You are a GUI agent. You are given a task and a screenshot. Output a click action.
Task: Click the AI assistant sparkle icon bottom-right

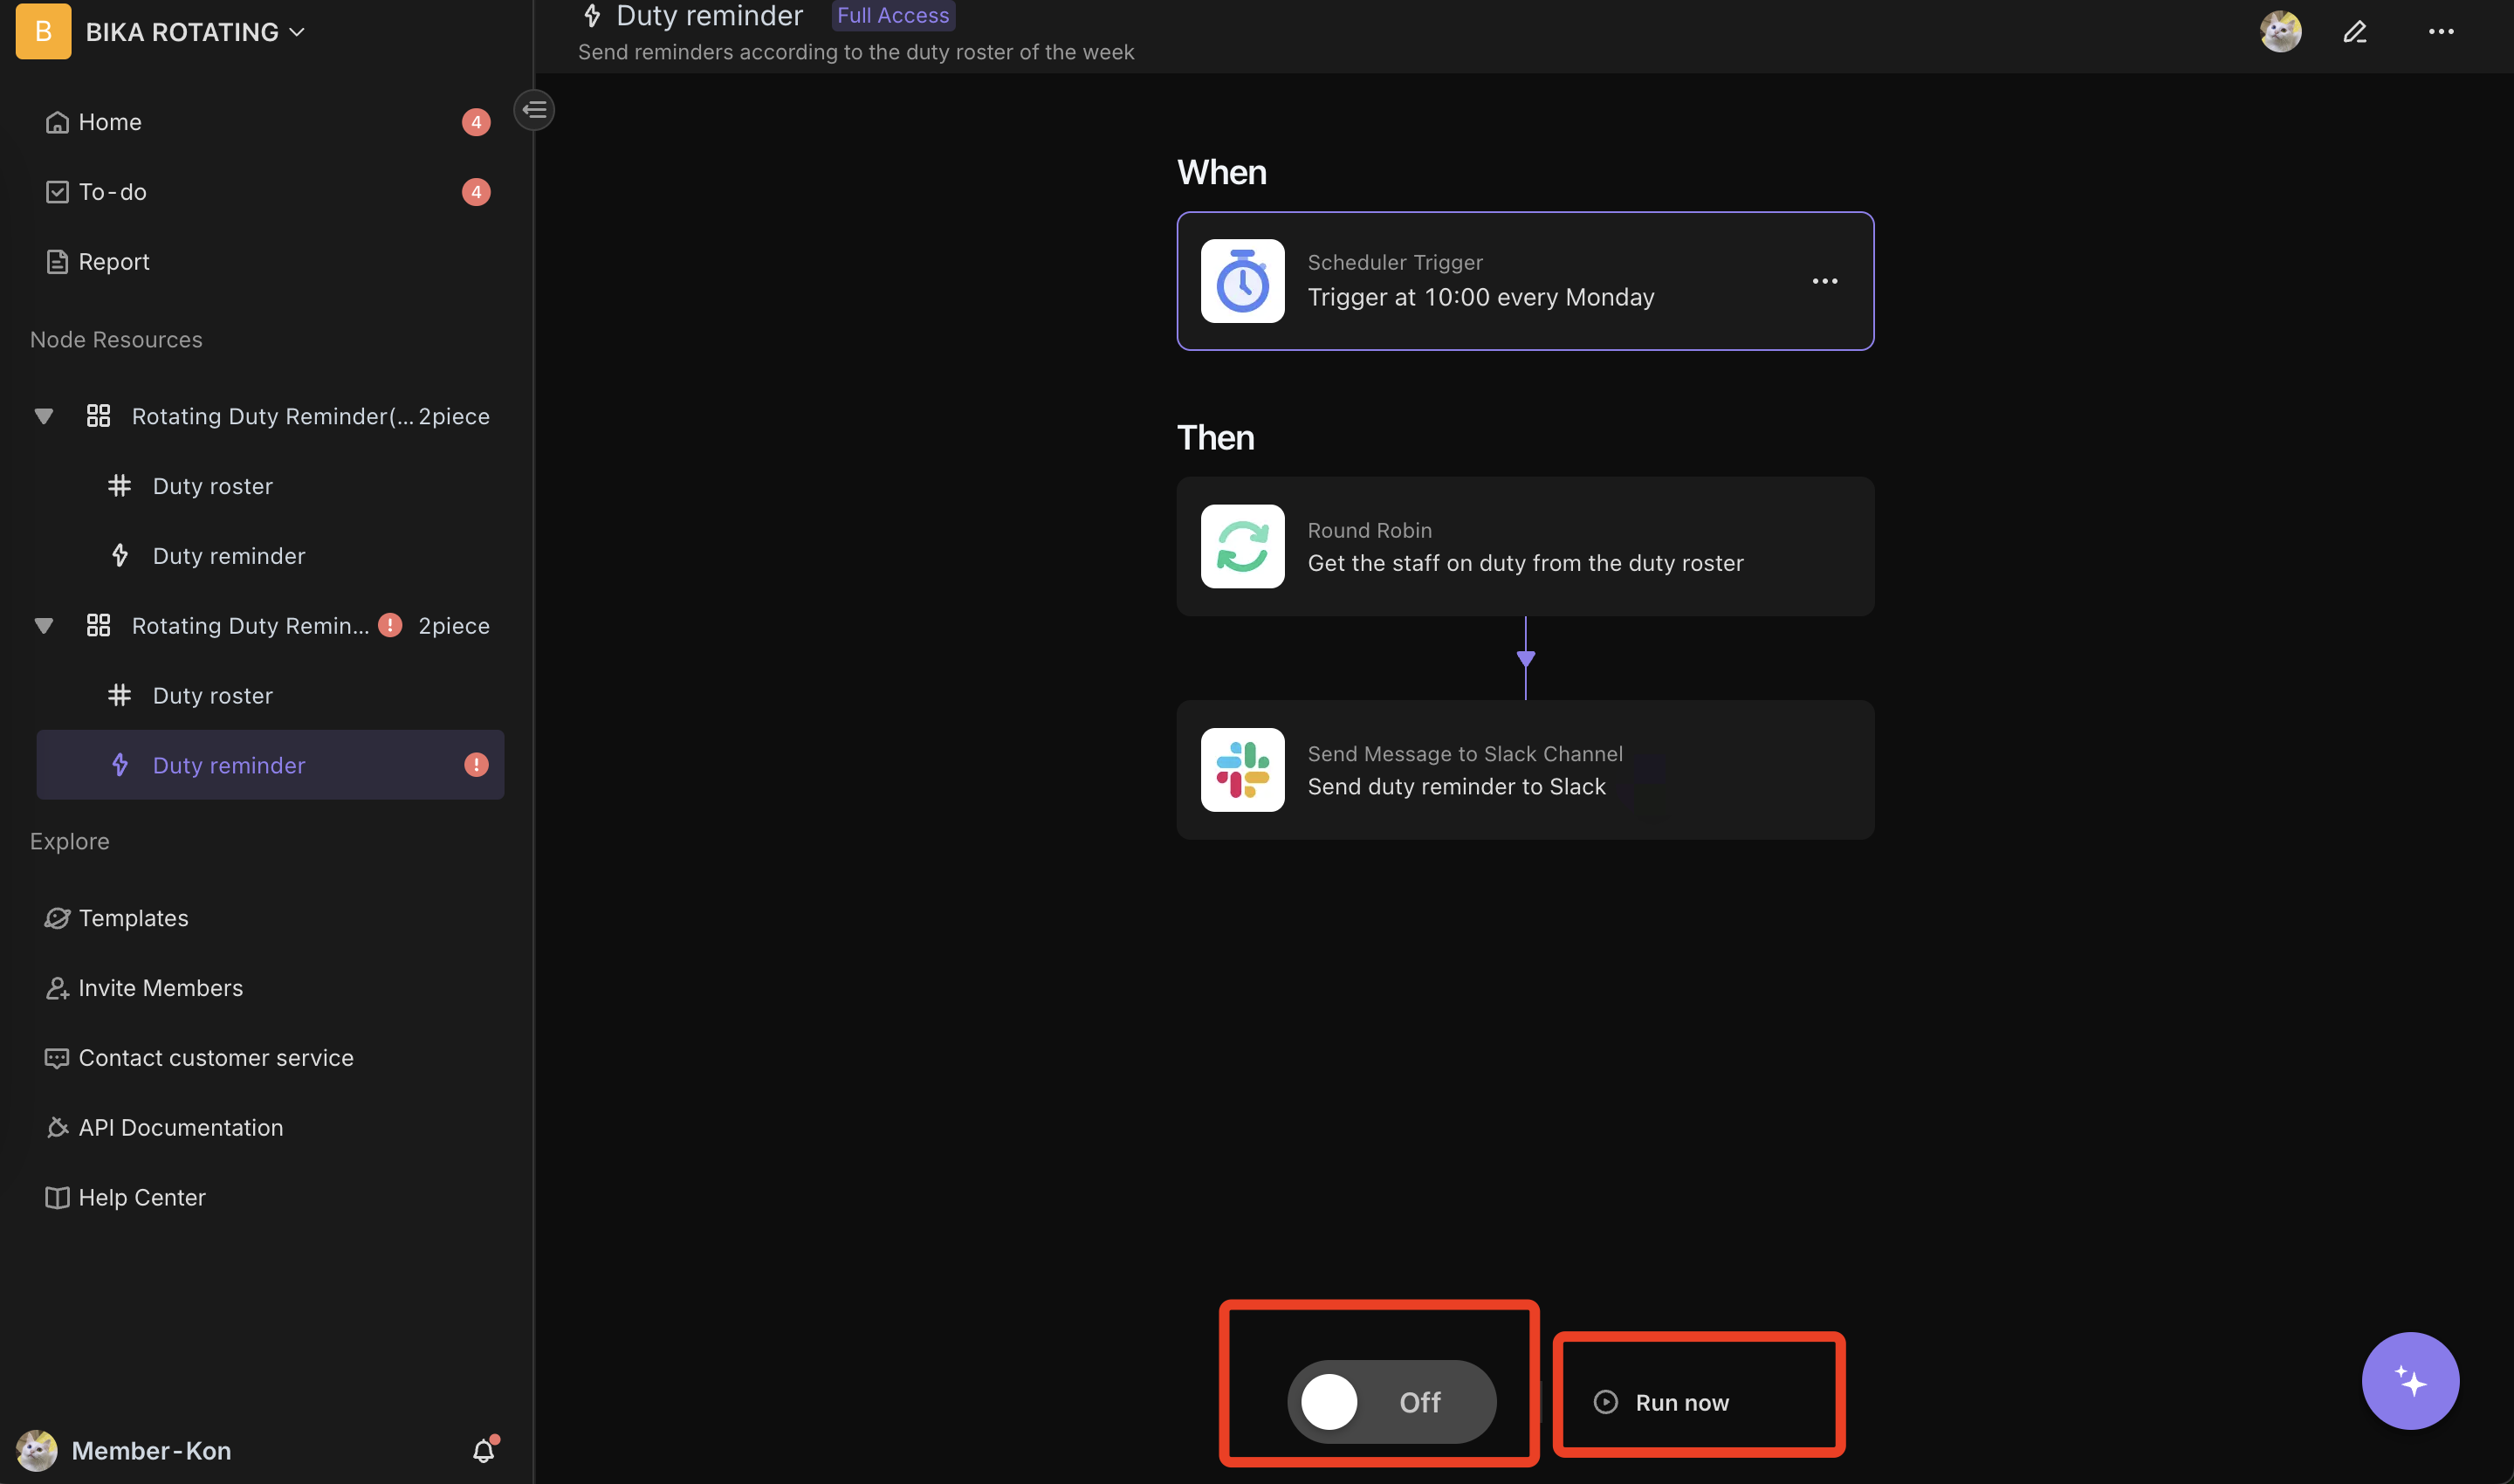coord(2410,1380)
